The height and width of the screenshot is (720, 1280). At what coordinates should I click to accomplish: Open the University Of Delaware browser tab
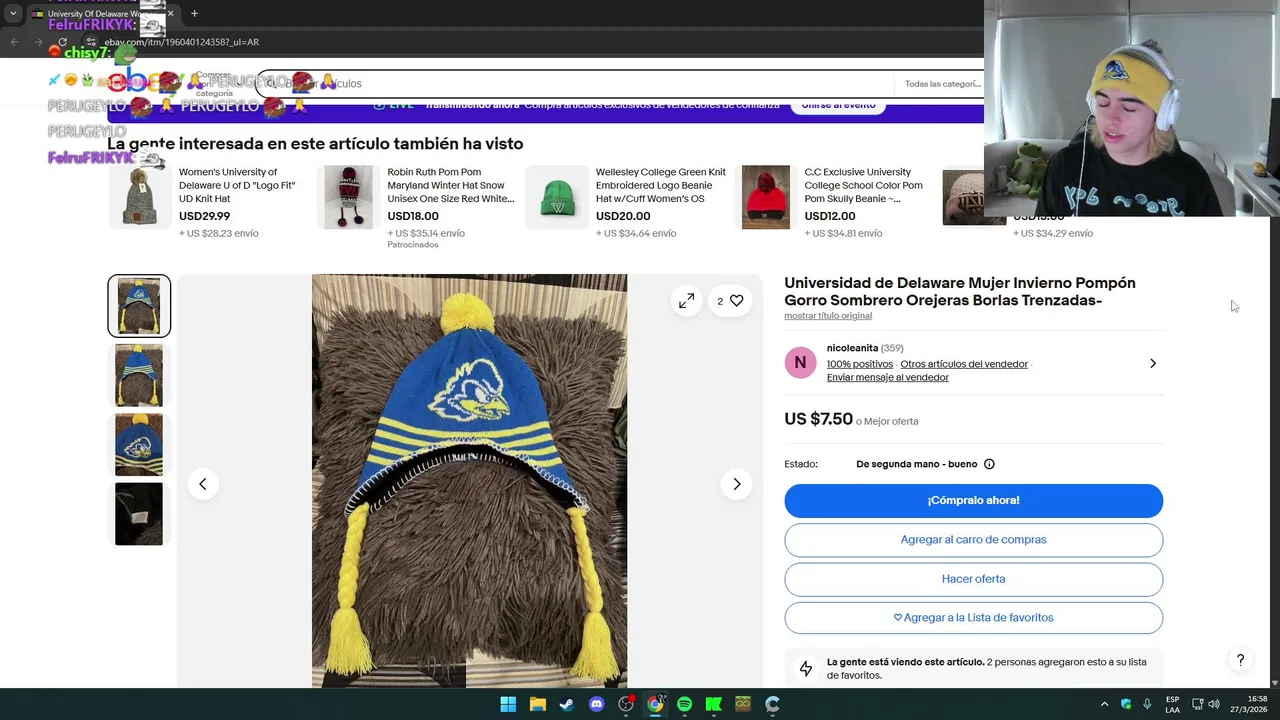pyautogui.click(x=104, y=14)
